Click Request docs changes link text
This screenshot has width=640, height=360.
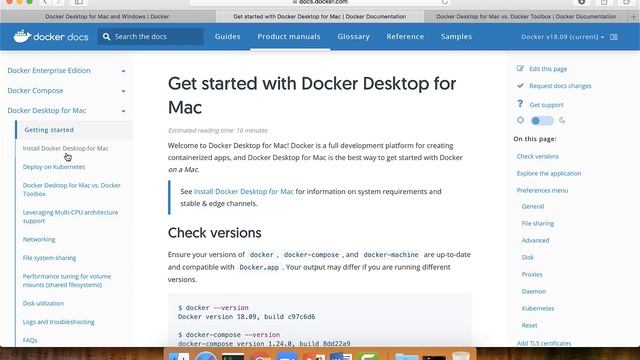tap(560, 86)
